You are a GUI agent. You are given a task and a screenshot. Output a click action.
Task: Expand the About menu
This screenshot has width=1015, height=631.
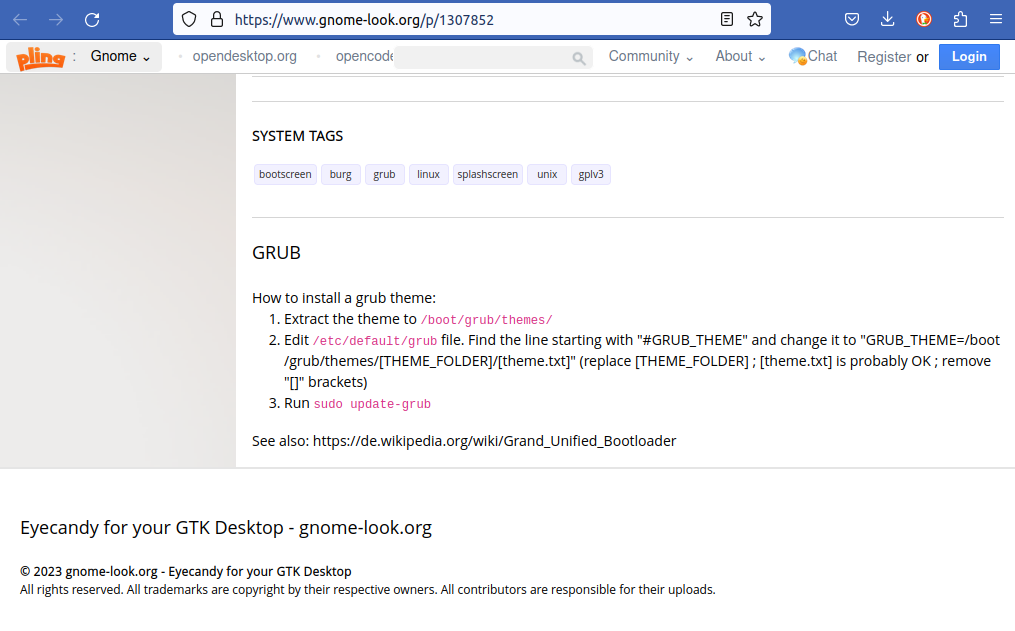coord(740,56)
